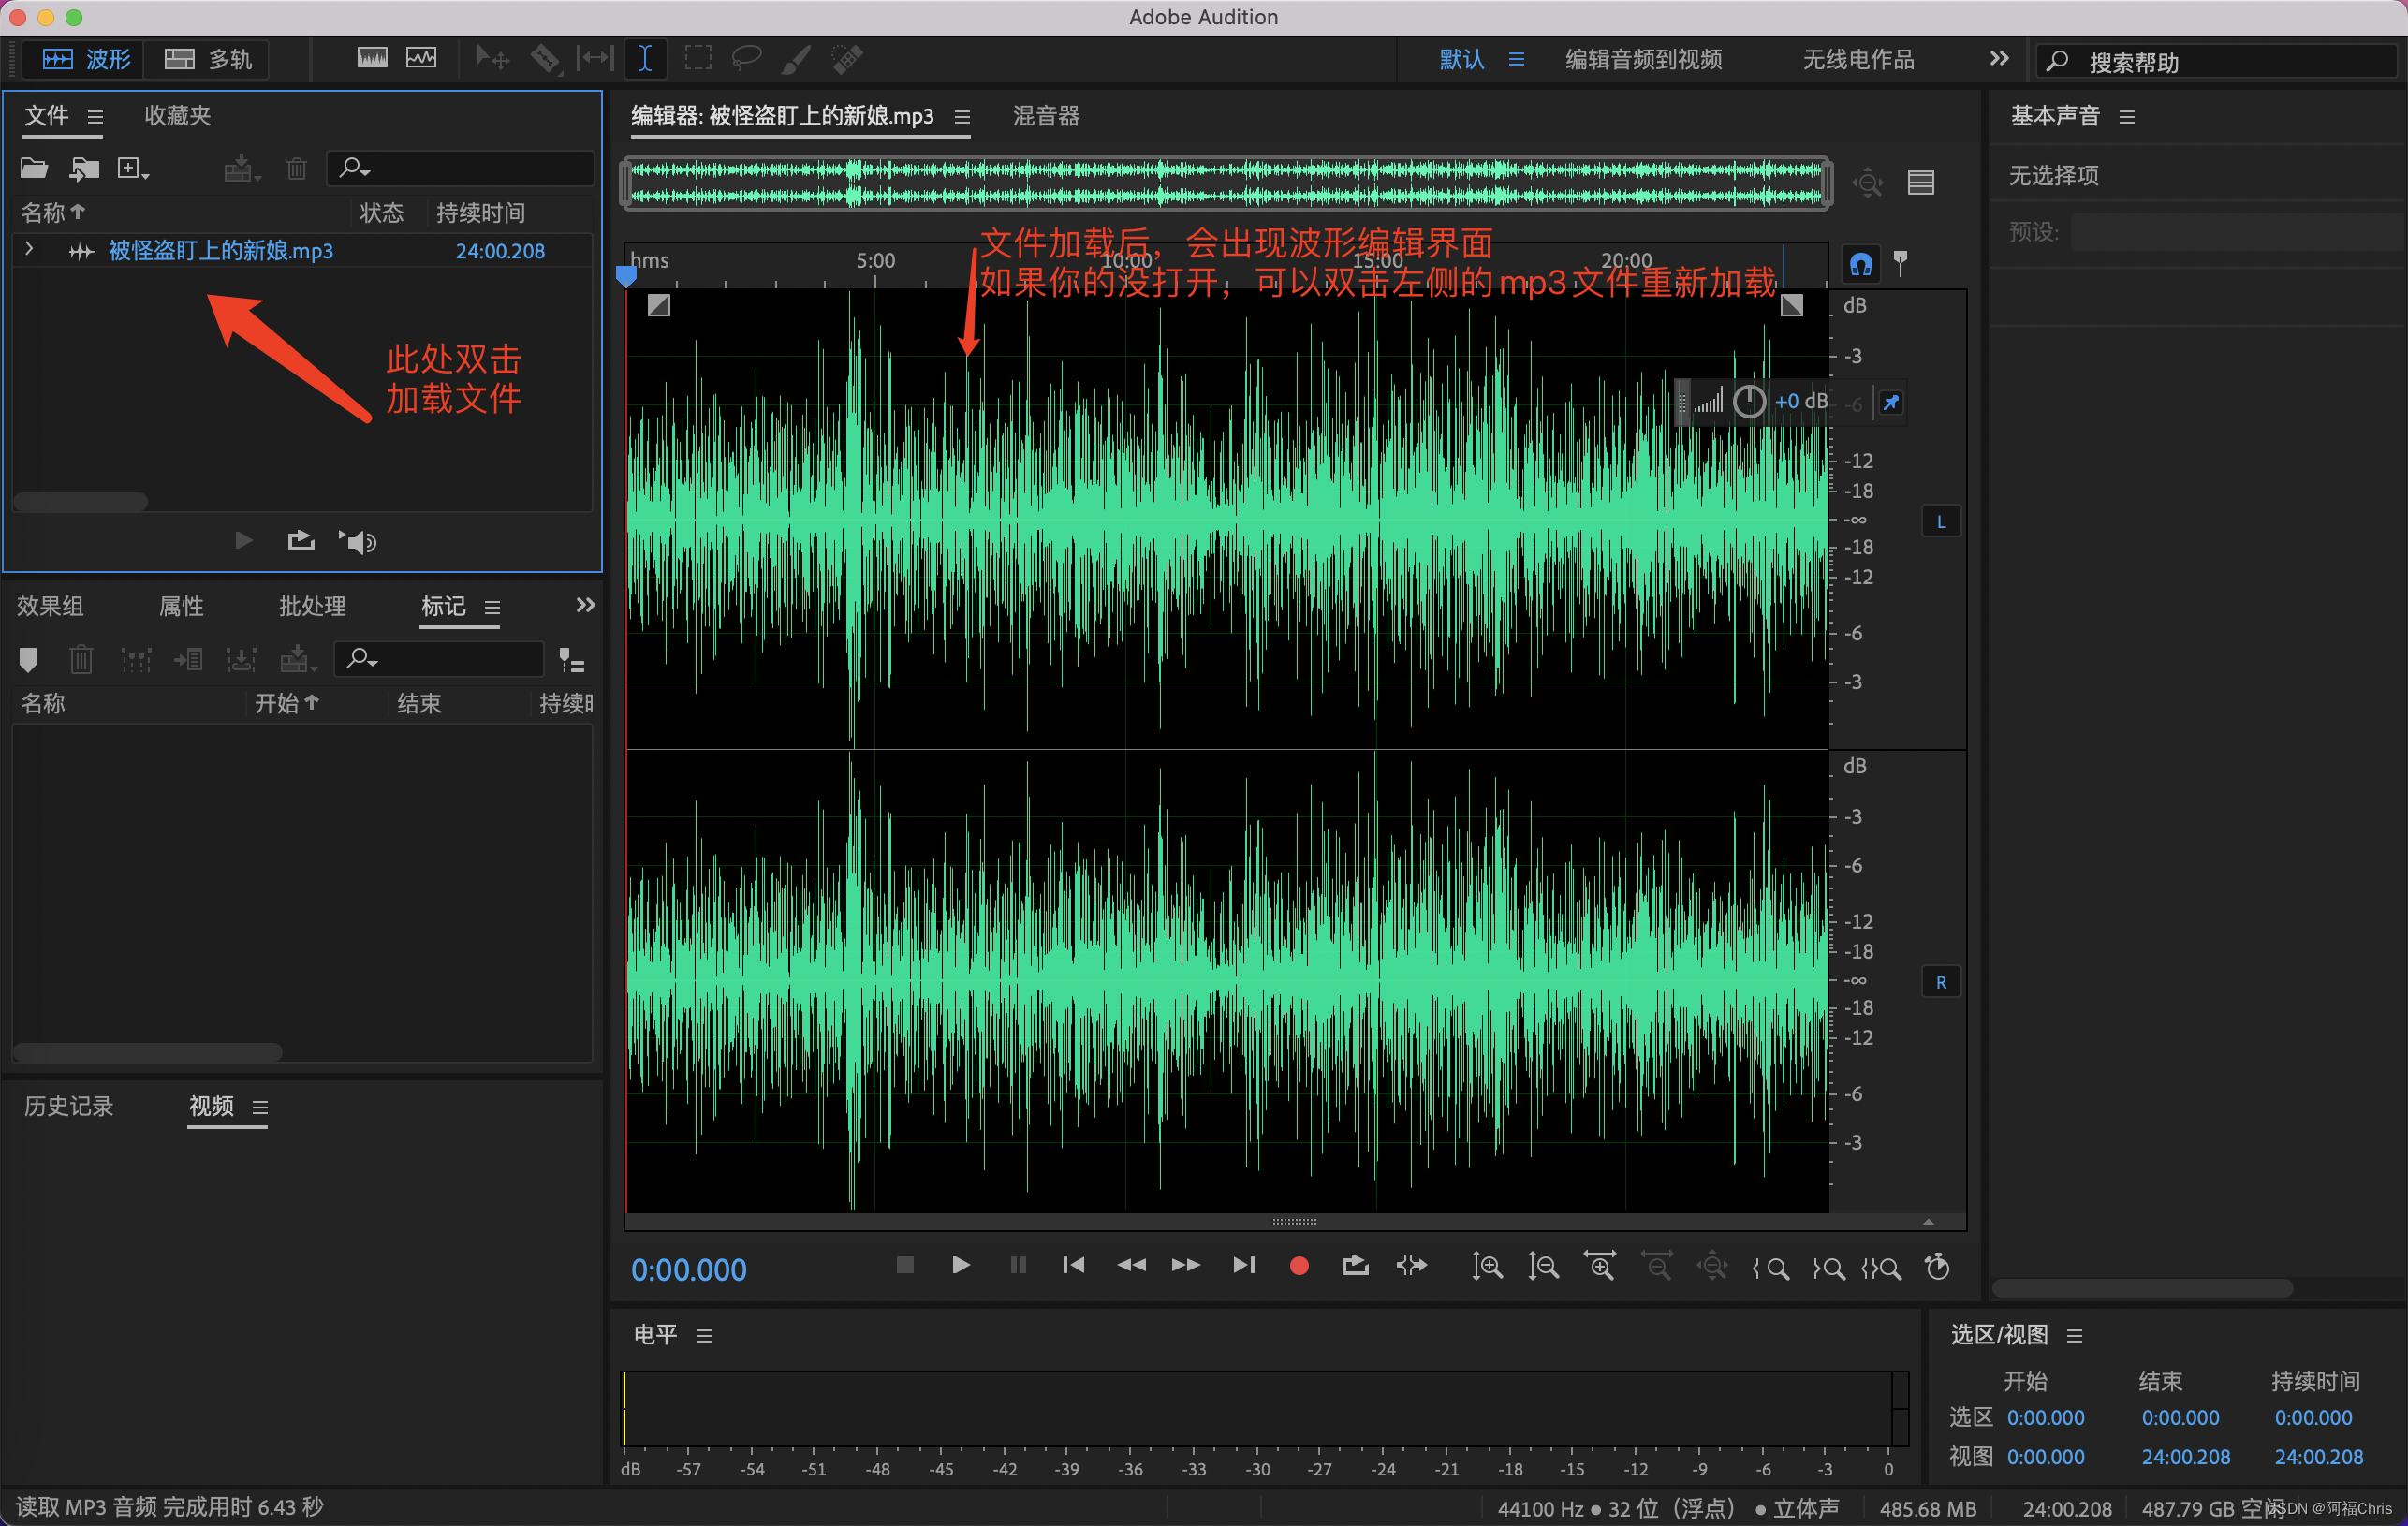Select the Spot Healing Brush tool
Image resolution: width=2408 pixels, height=1526 pixels.
846,58
